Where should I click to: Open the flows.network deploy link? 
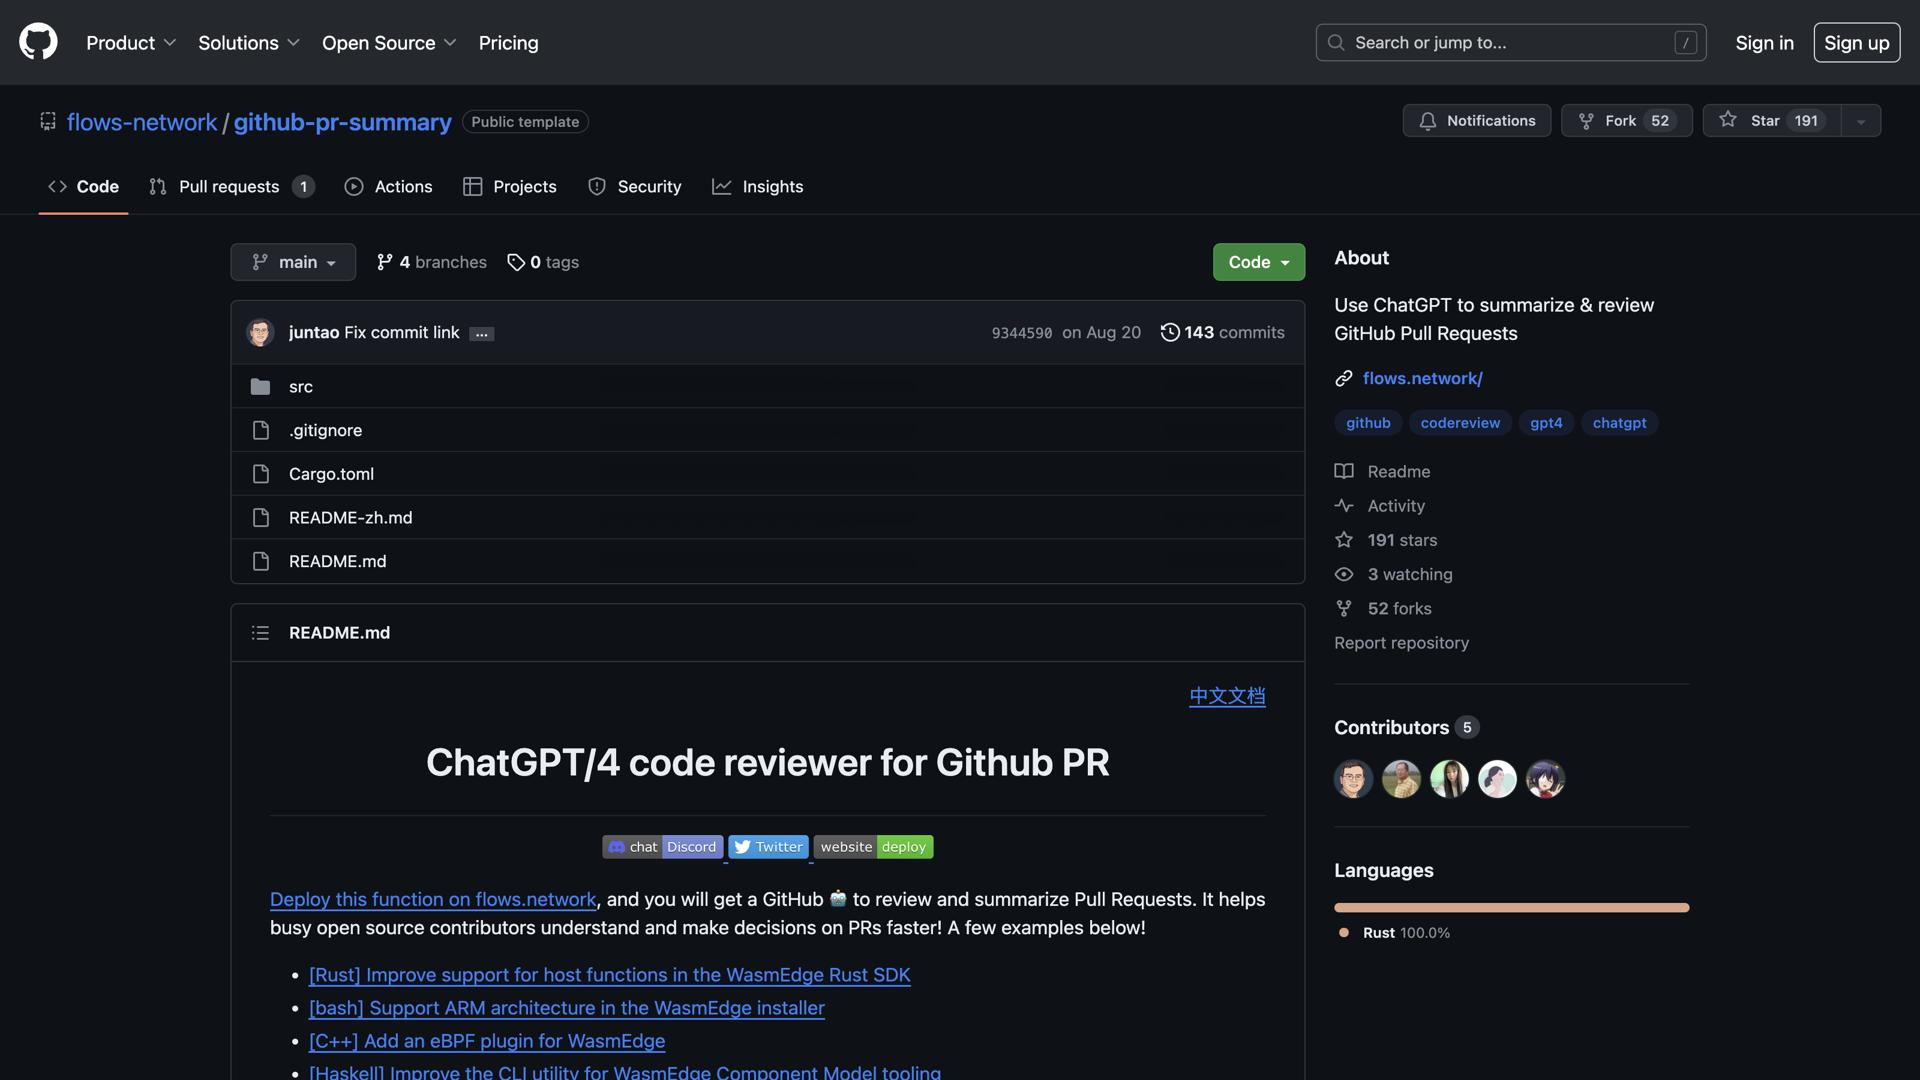432,899
